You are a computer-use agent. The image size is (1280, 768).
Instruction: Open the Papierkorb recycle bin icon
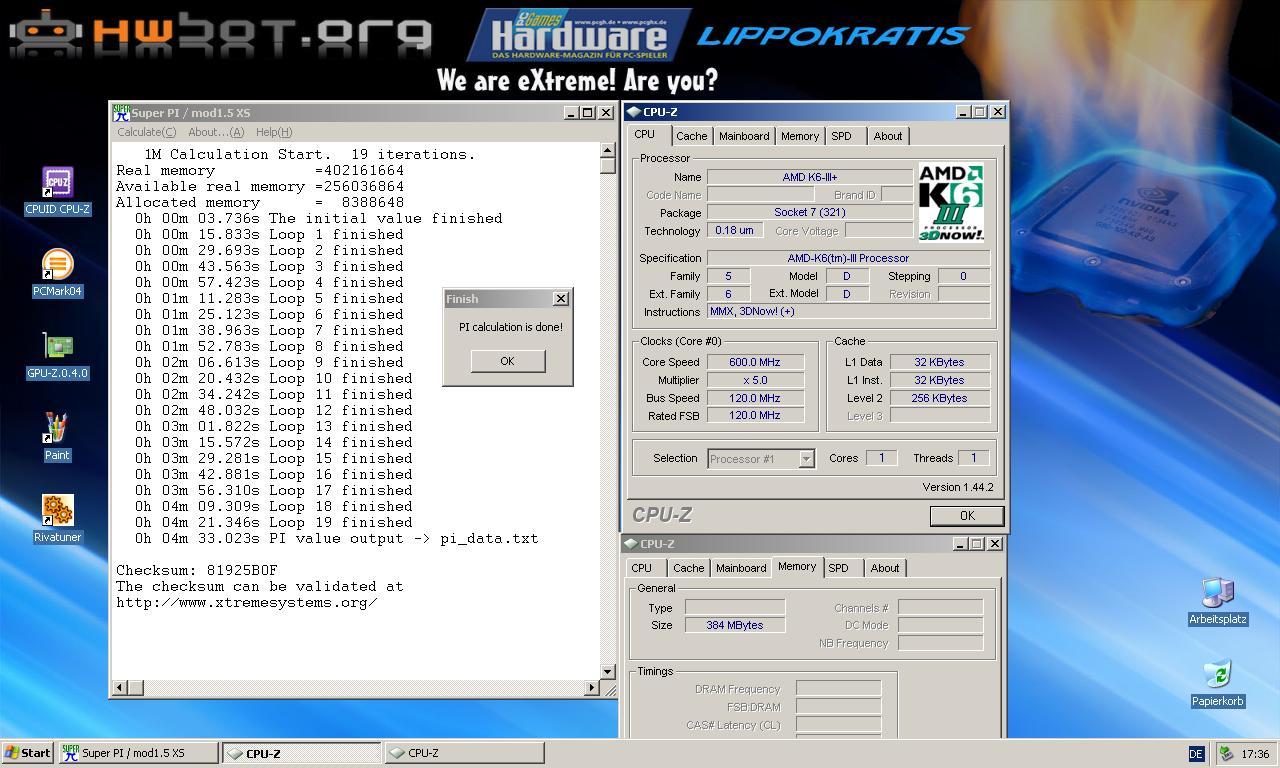coord(1218,683)
